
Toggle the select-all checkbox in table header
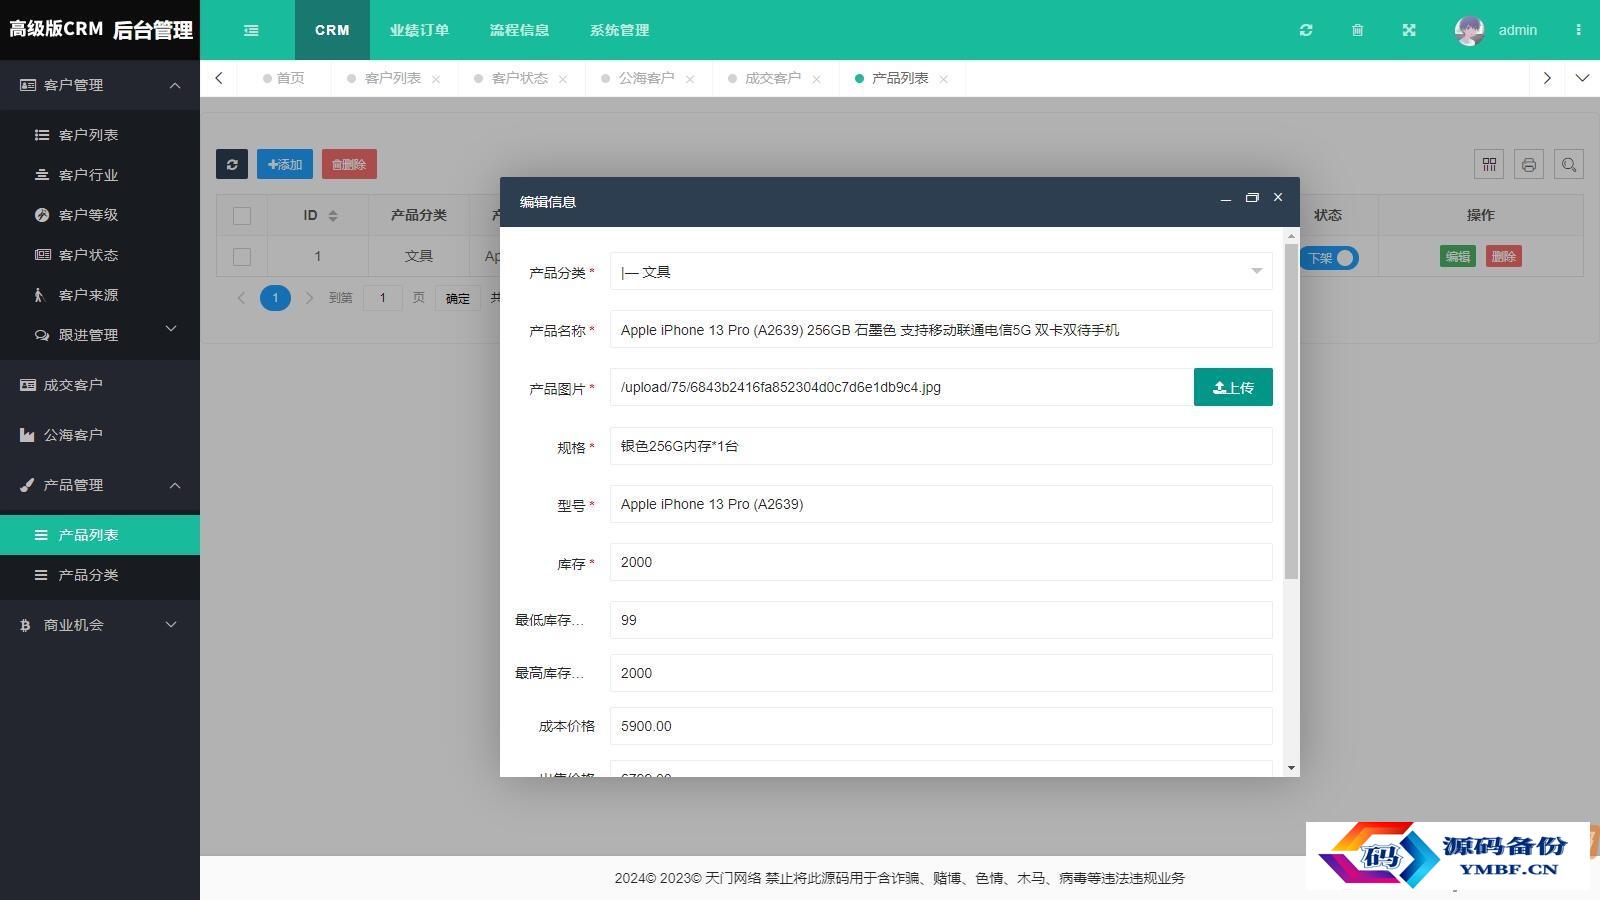pos(242,215)
